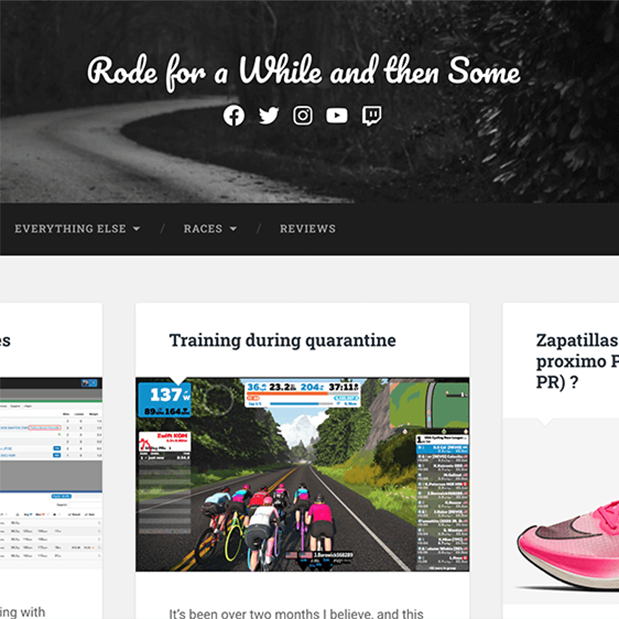This screenshot has height=619, width=619.
Task: Open the Races menu item
Action: (203, 229)
